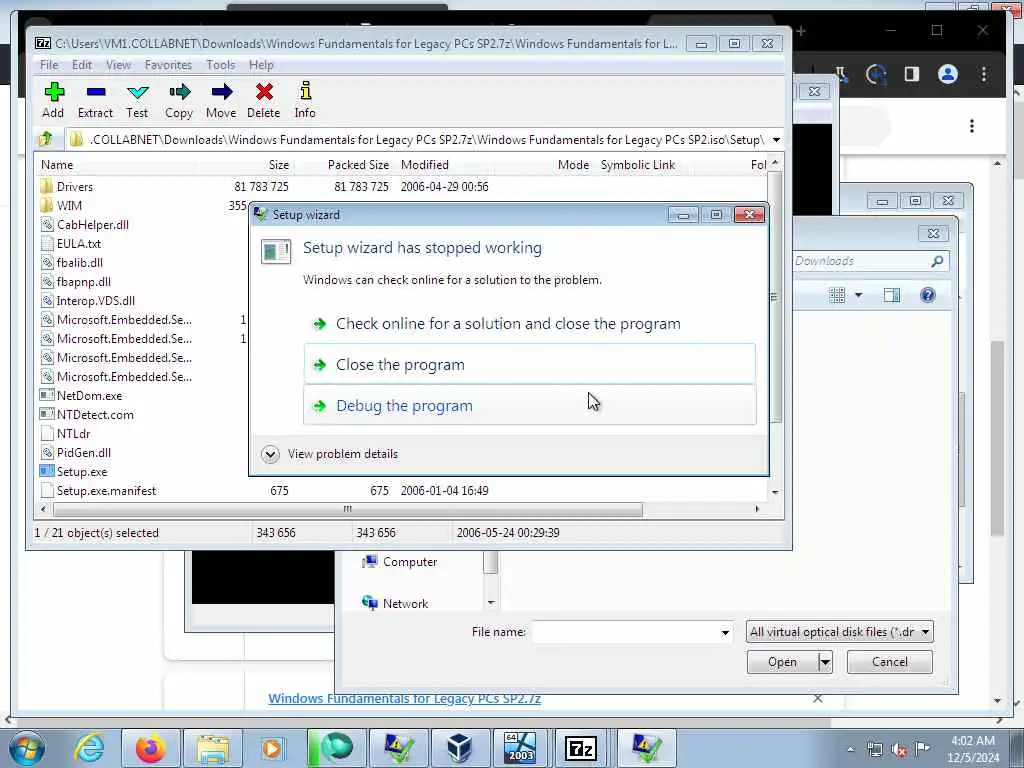Open the 7-Zip address bar dropdown
The width and height of the screenshot is (1024, 768).
click(x=776, y=140)
